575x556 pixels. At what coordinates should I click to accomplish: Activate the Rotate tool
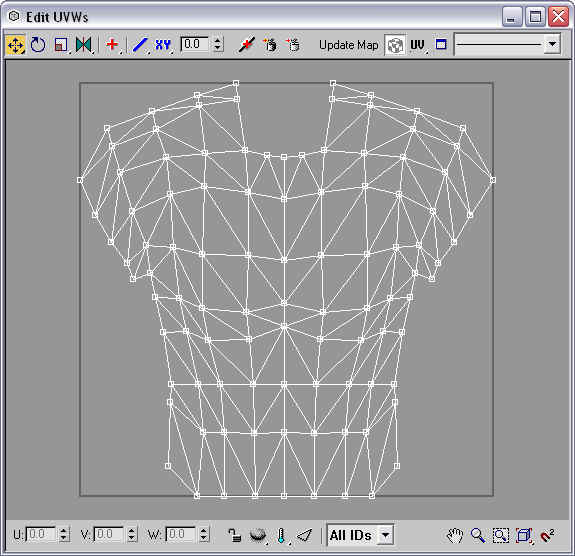(x=38, y=45)
